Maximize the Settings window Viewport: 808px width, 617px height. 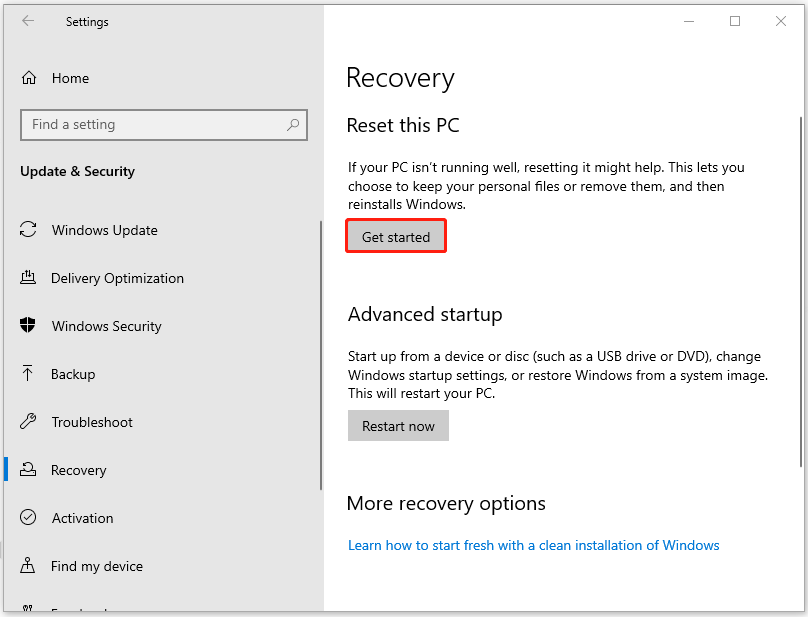pyautogui.click(x=735, y=21)
